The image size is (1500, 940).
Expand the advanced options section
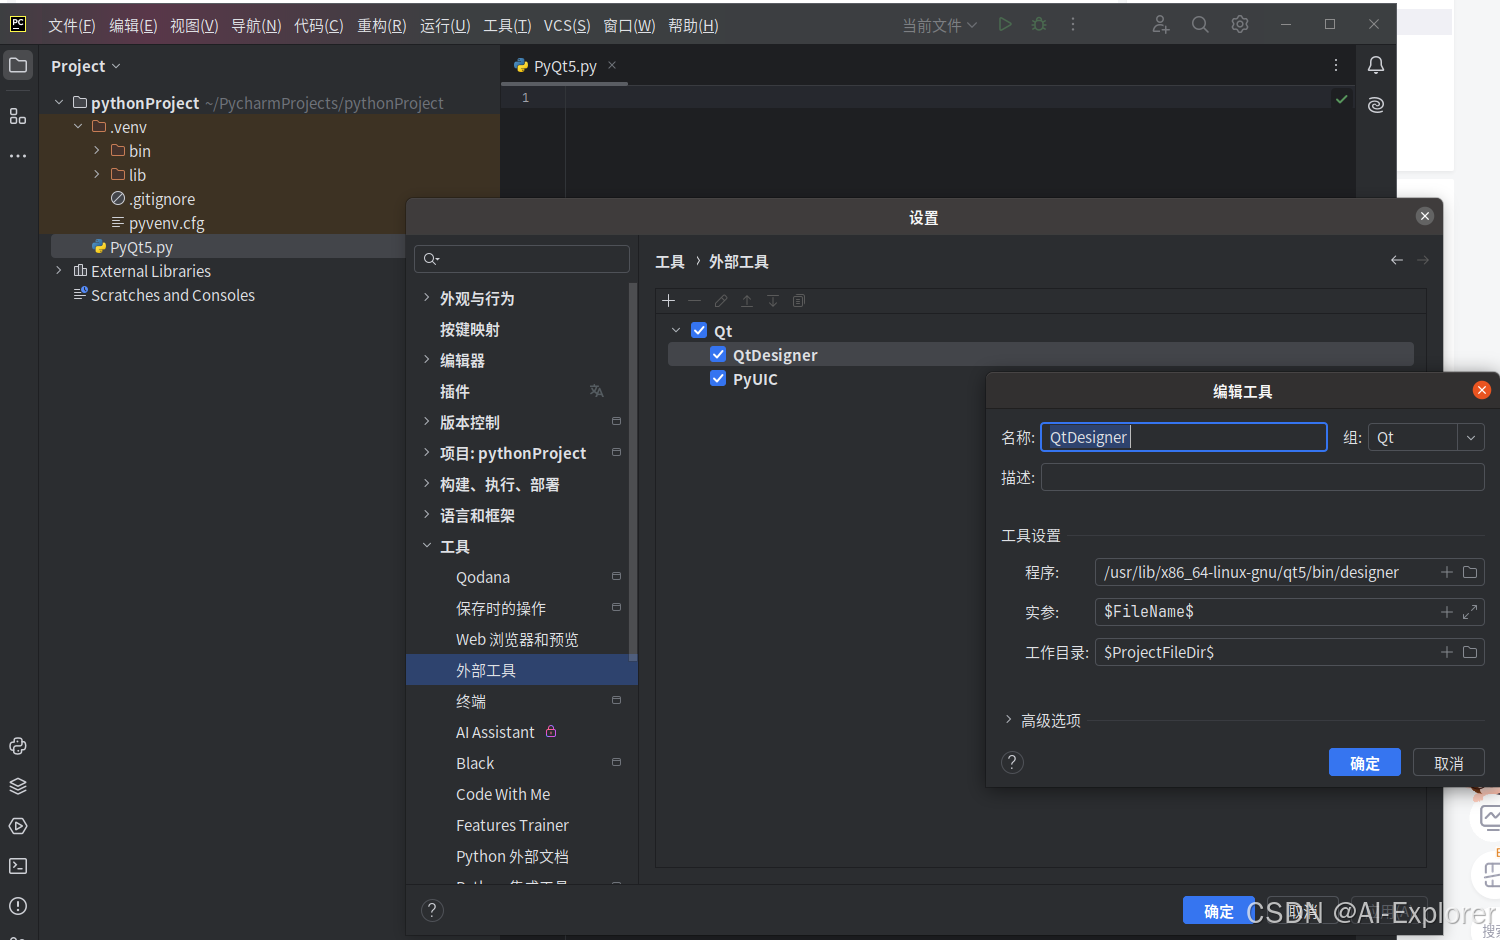click(x=1008, y=719)
